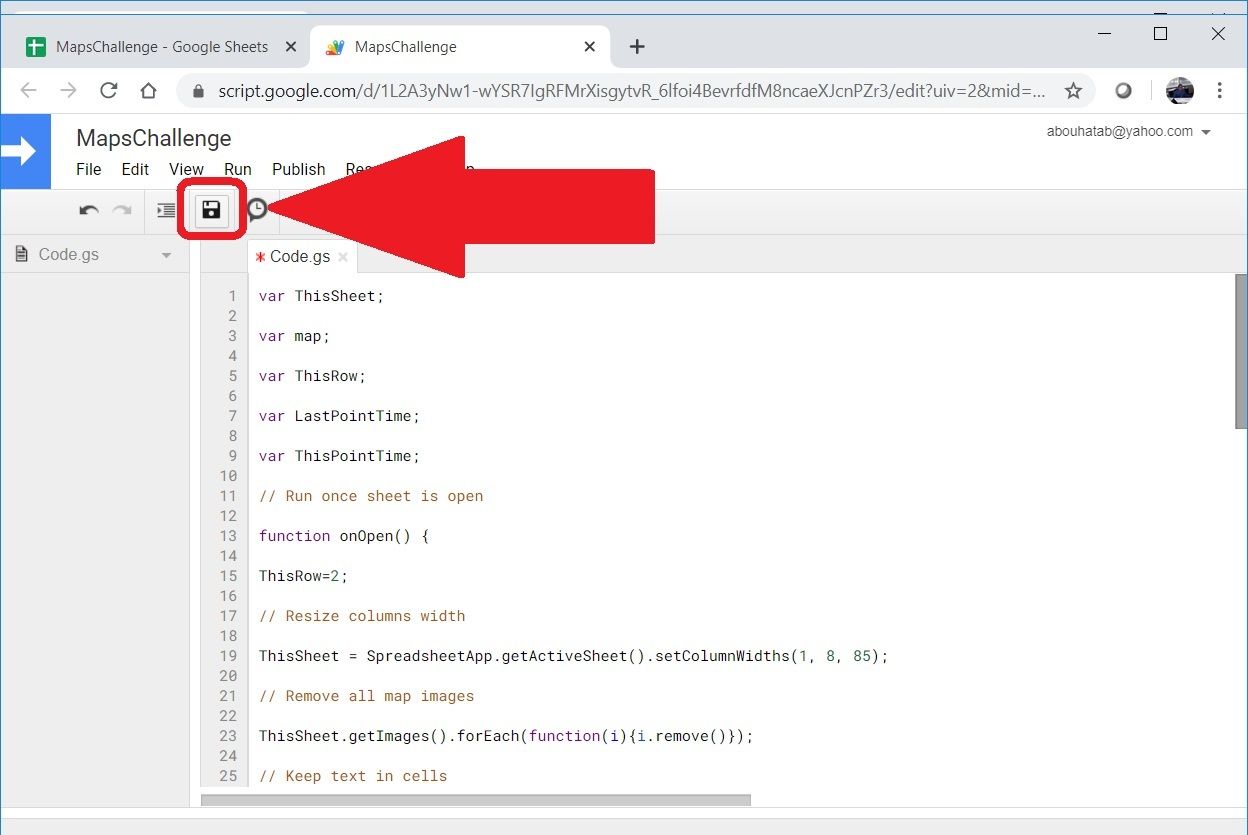Click the round extension icon beside the star

pos(1124,91)
